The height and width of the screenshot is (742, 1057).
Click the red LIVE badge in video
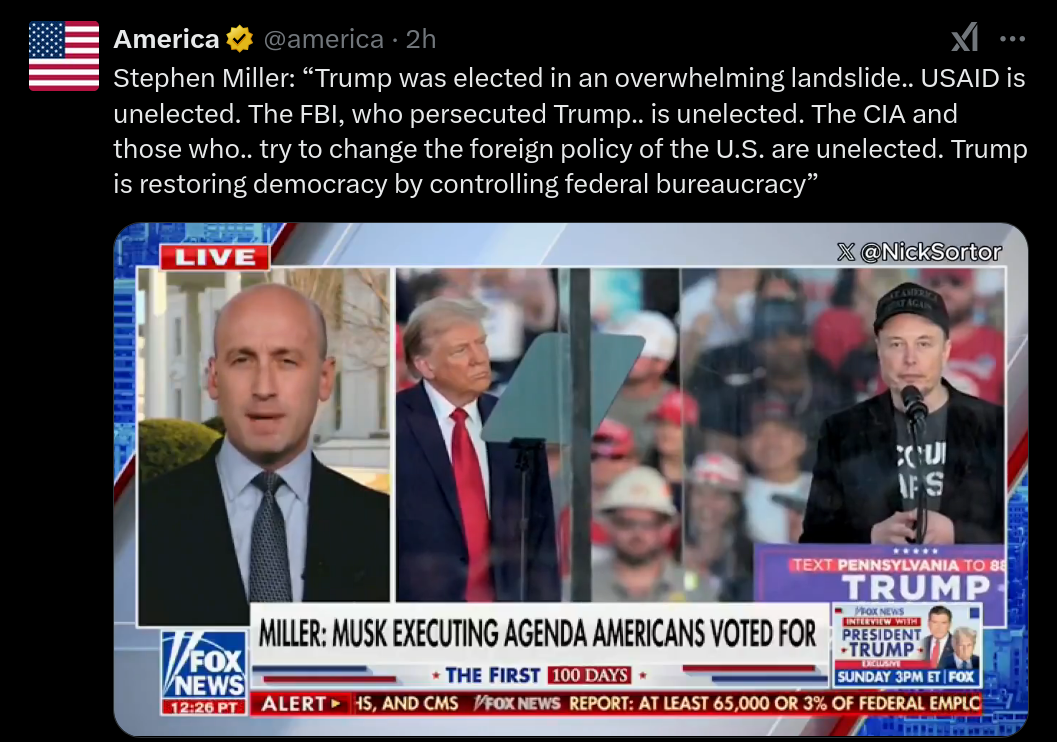tap(215, 257)
